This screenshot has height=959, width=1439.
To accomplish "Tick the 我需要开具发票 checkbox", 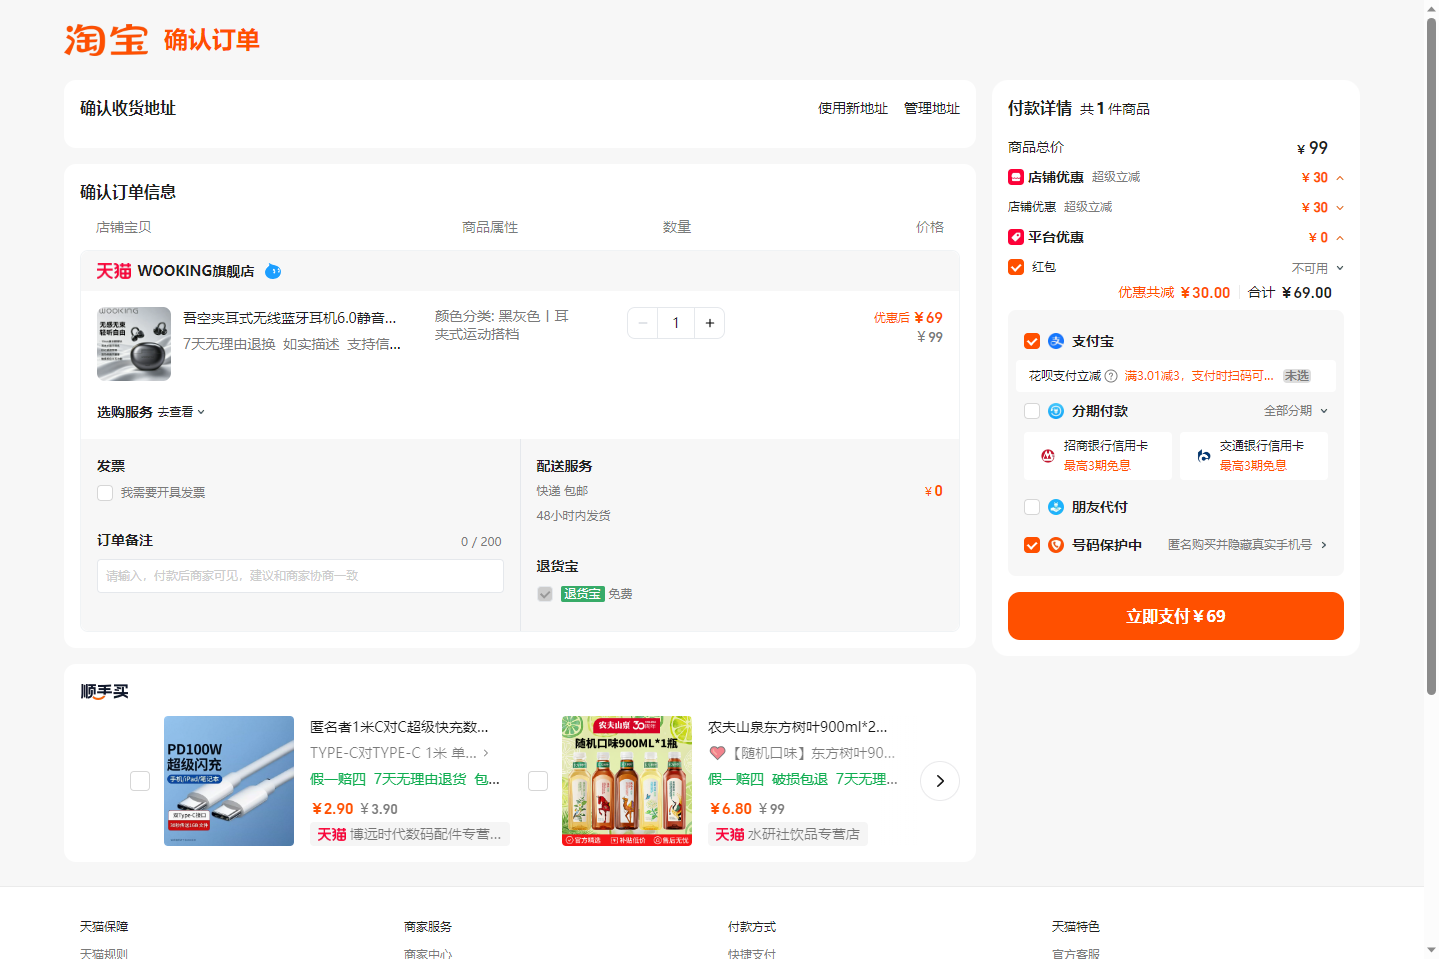I will [105, 493].
